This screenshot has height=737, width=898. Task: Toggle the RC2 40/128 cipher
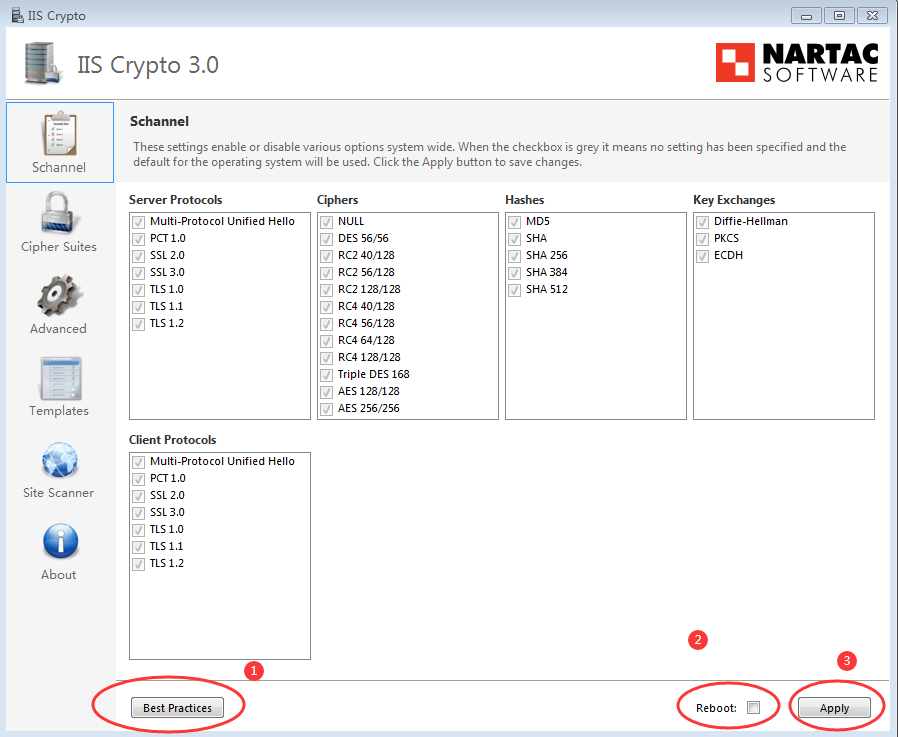[326, 255]
